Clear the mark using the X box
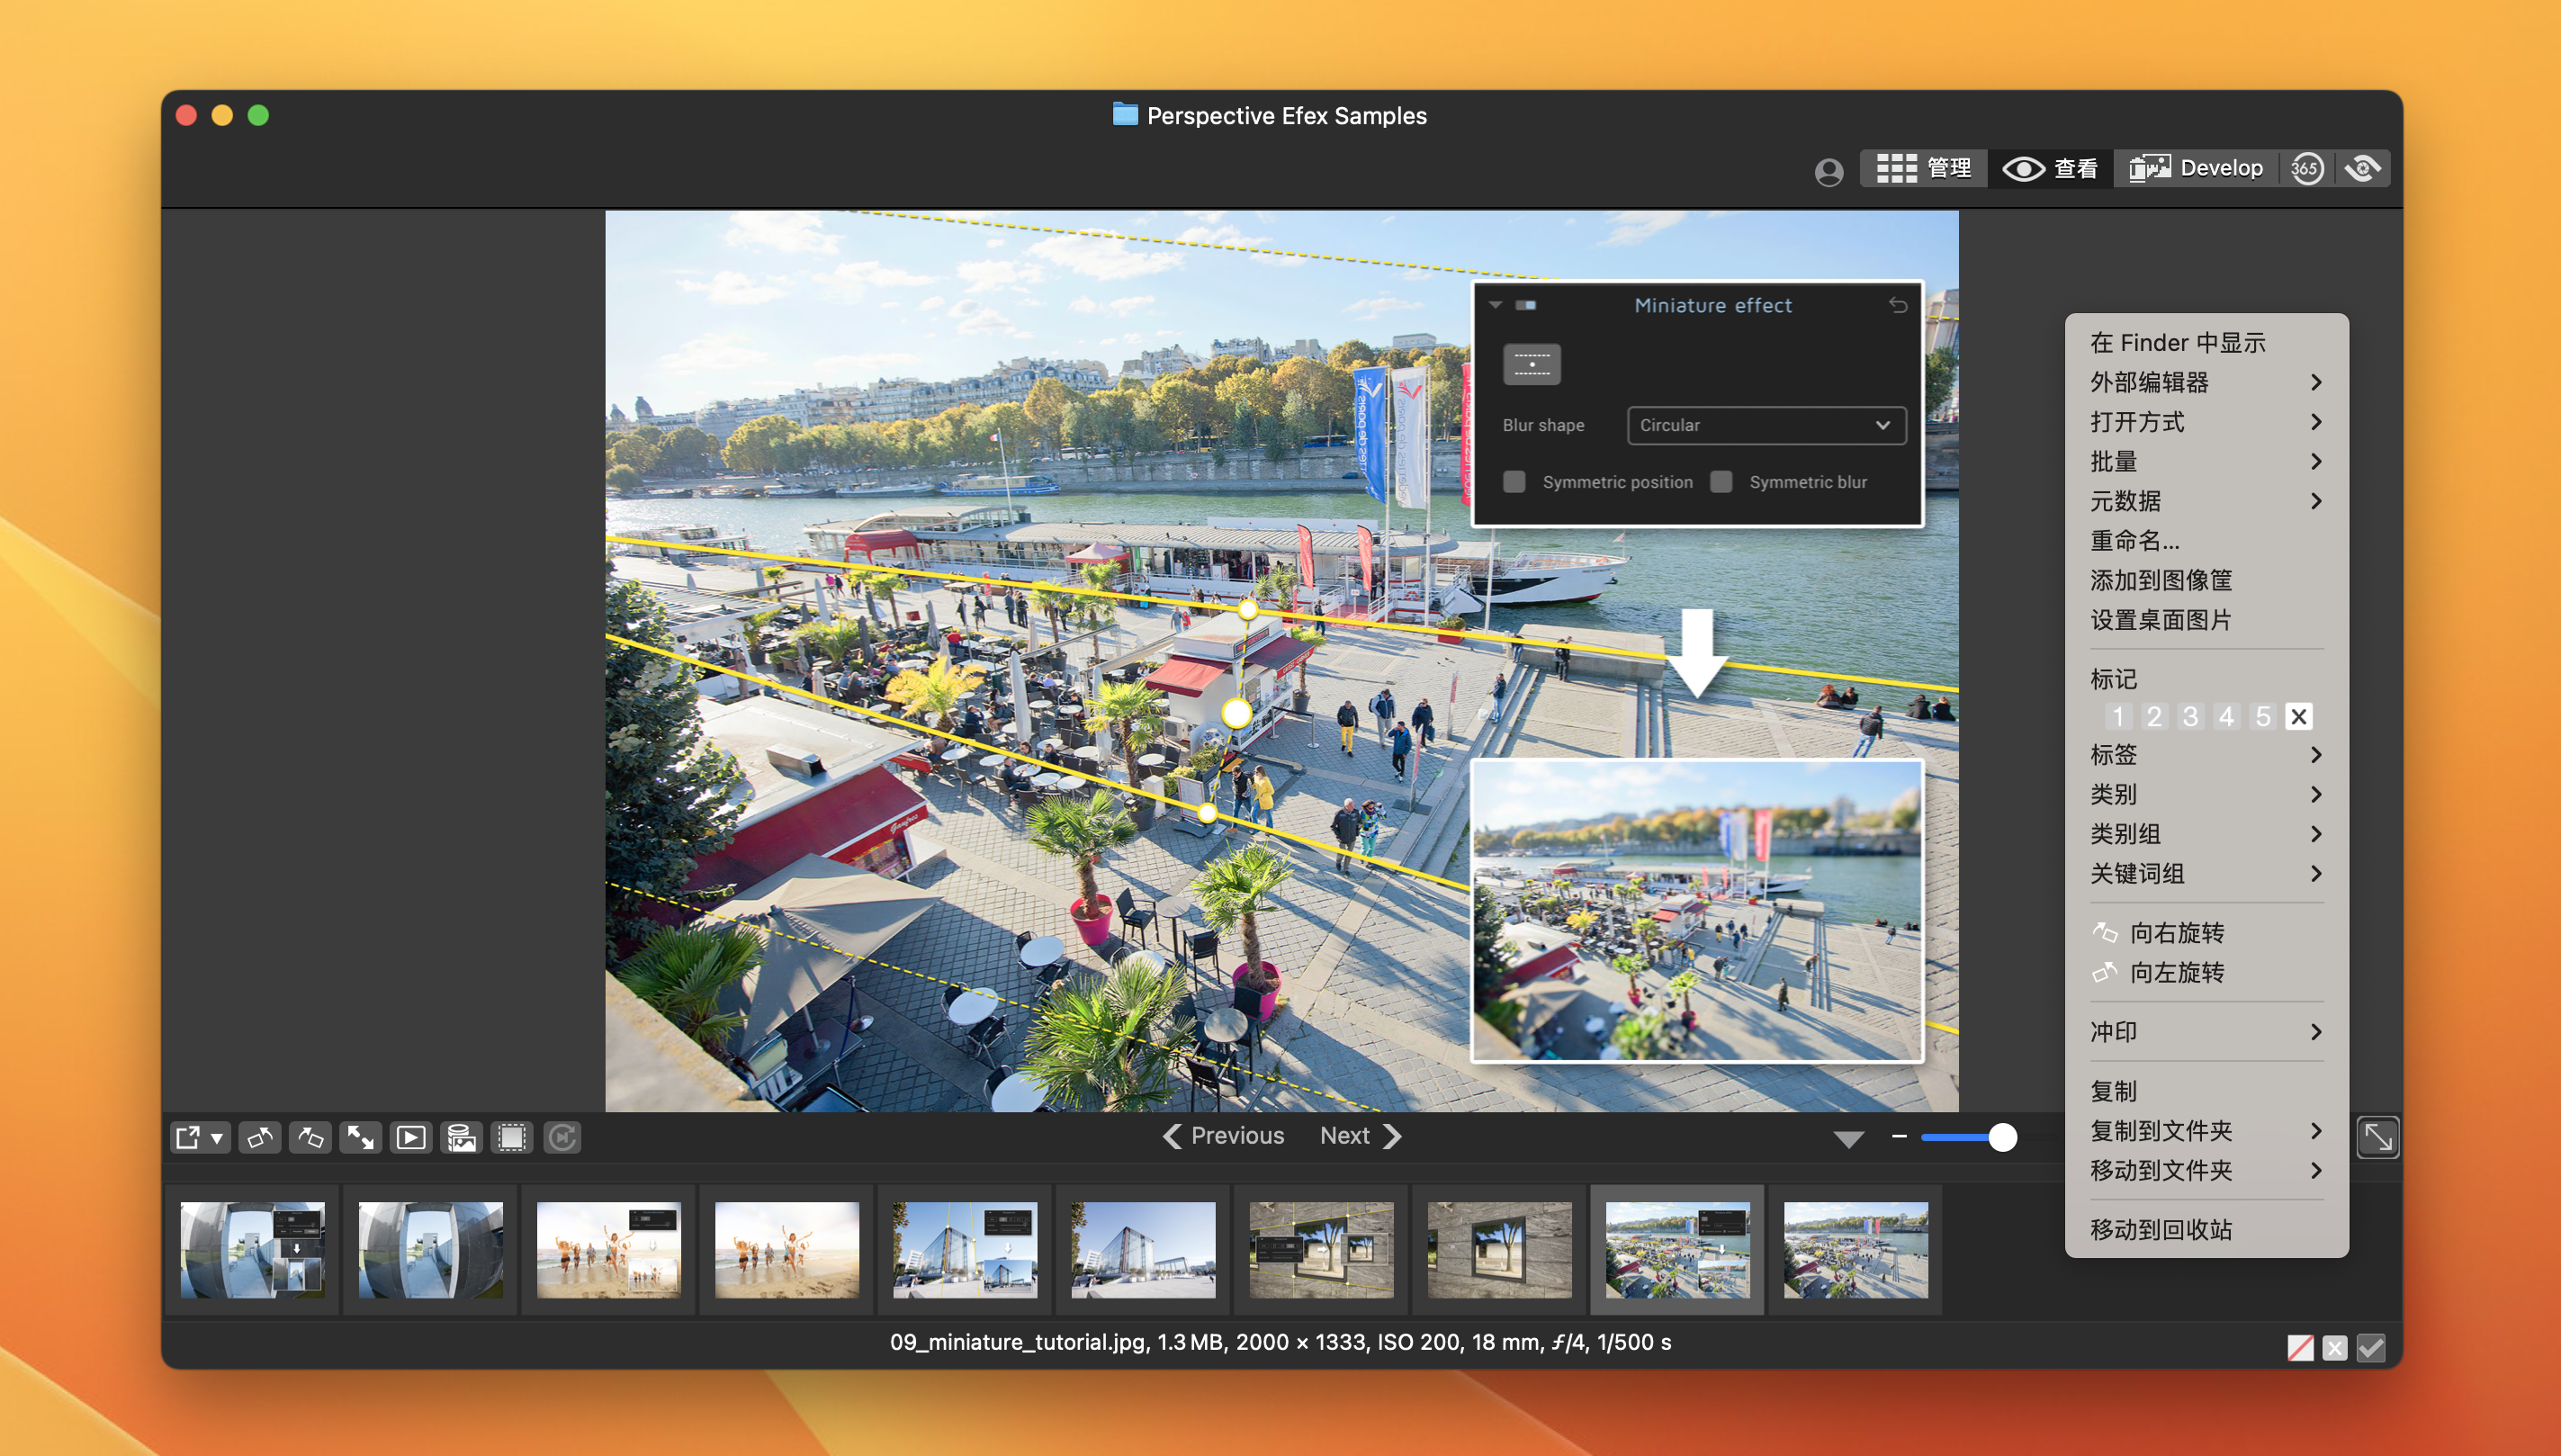Screen dimensions: 2561x1456 tap(2298, 717)
